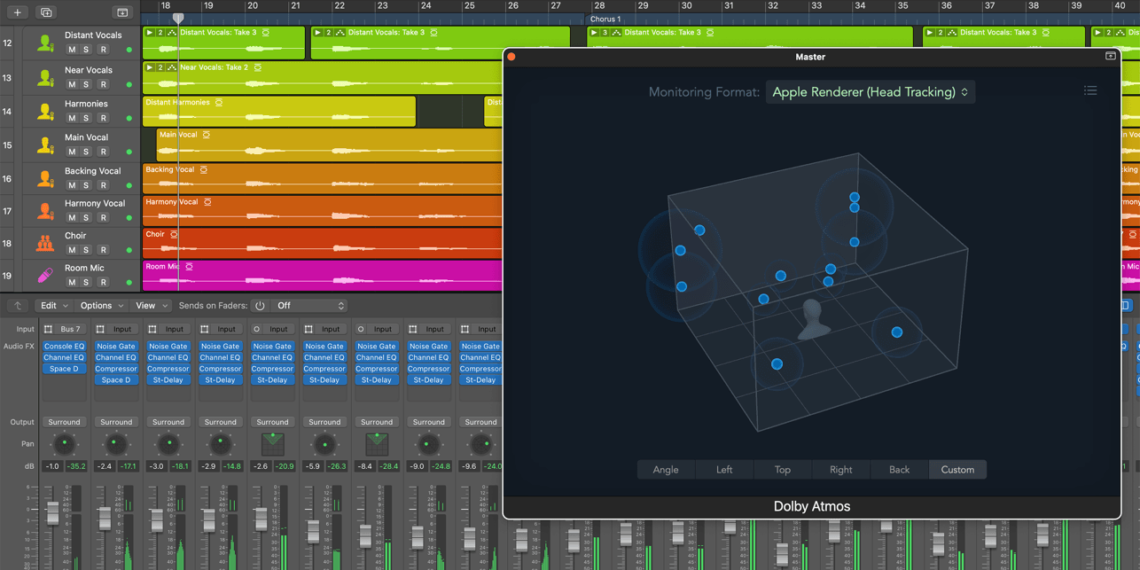
Task: Click the volume fader on the Bus 7 strip
Action: 52,513
